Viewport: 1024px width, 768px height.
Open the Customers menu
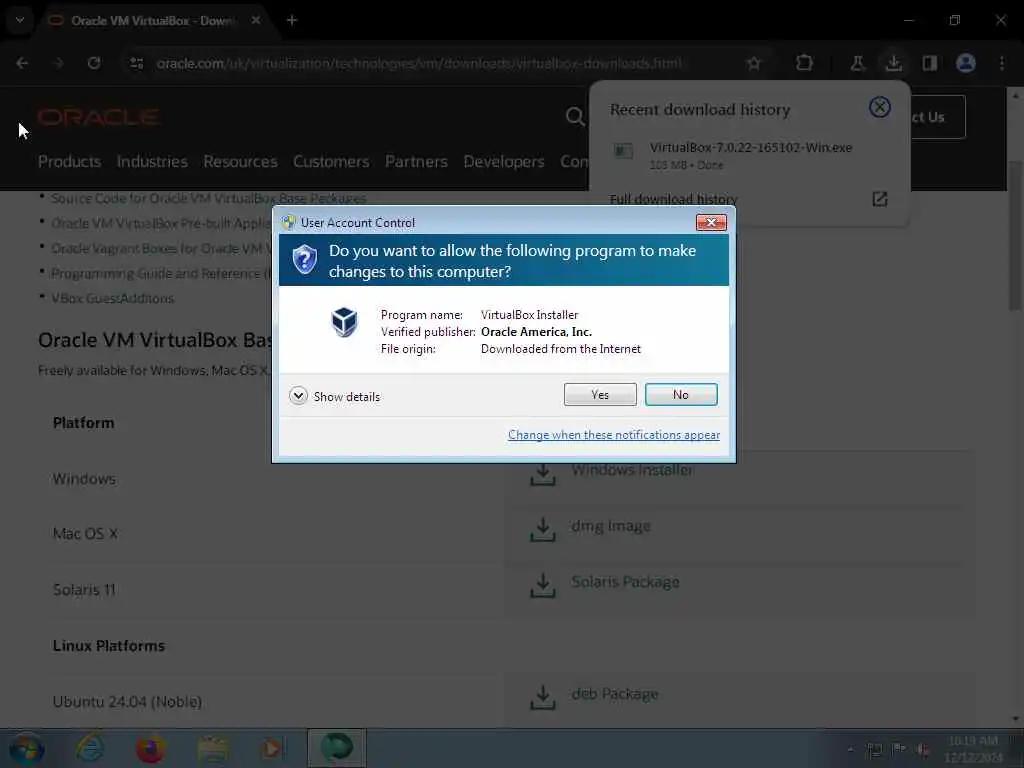point(331,161)
